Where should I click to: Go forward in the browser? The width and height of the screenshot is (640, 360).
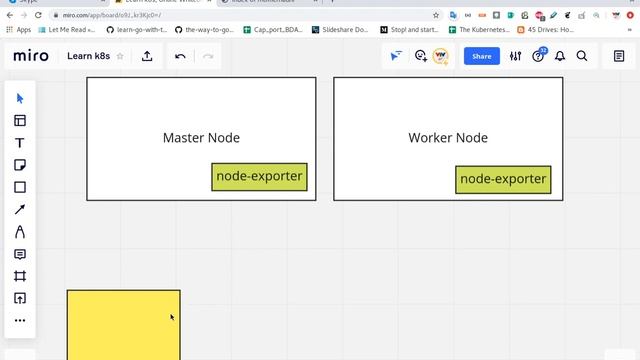tap(24, 15)
